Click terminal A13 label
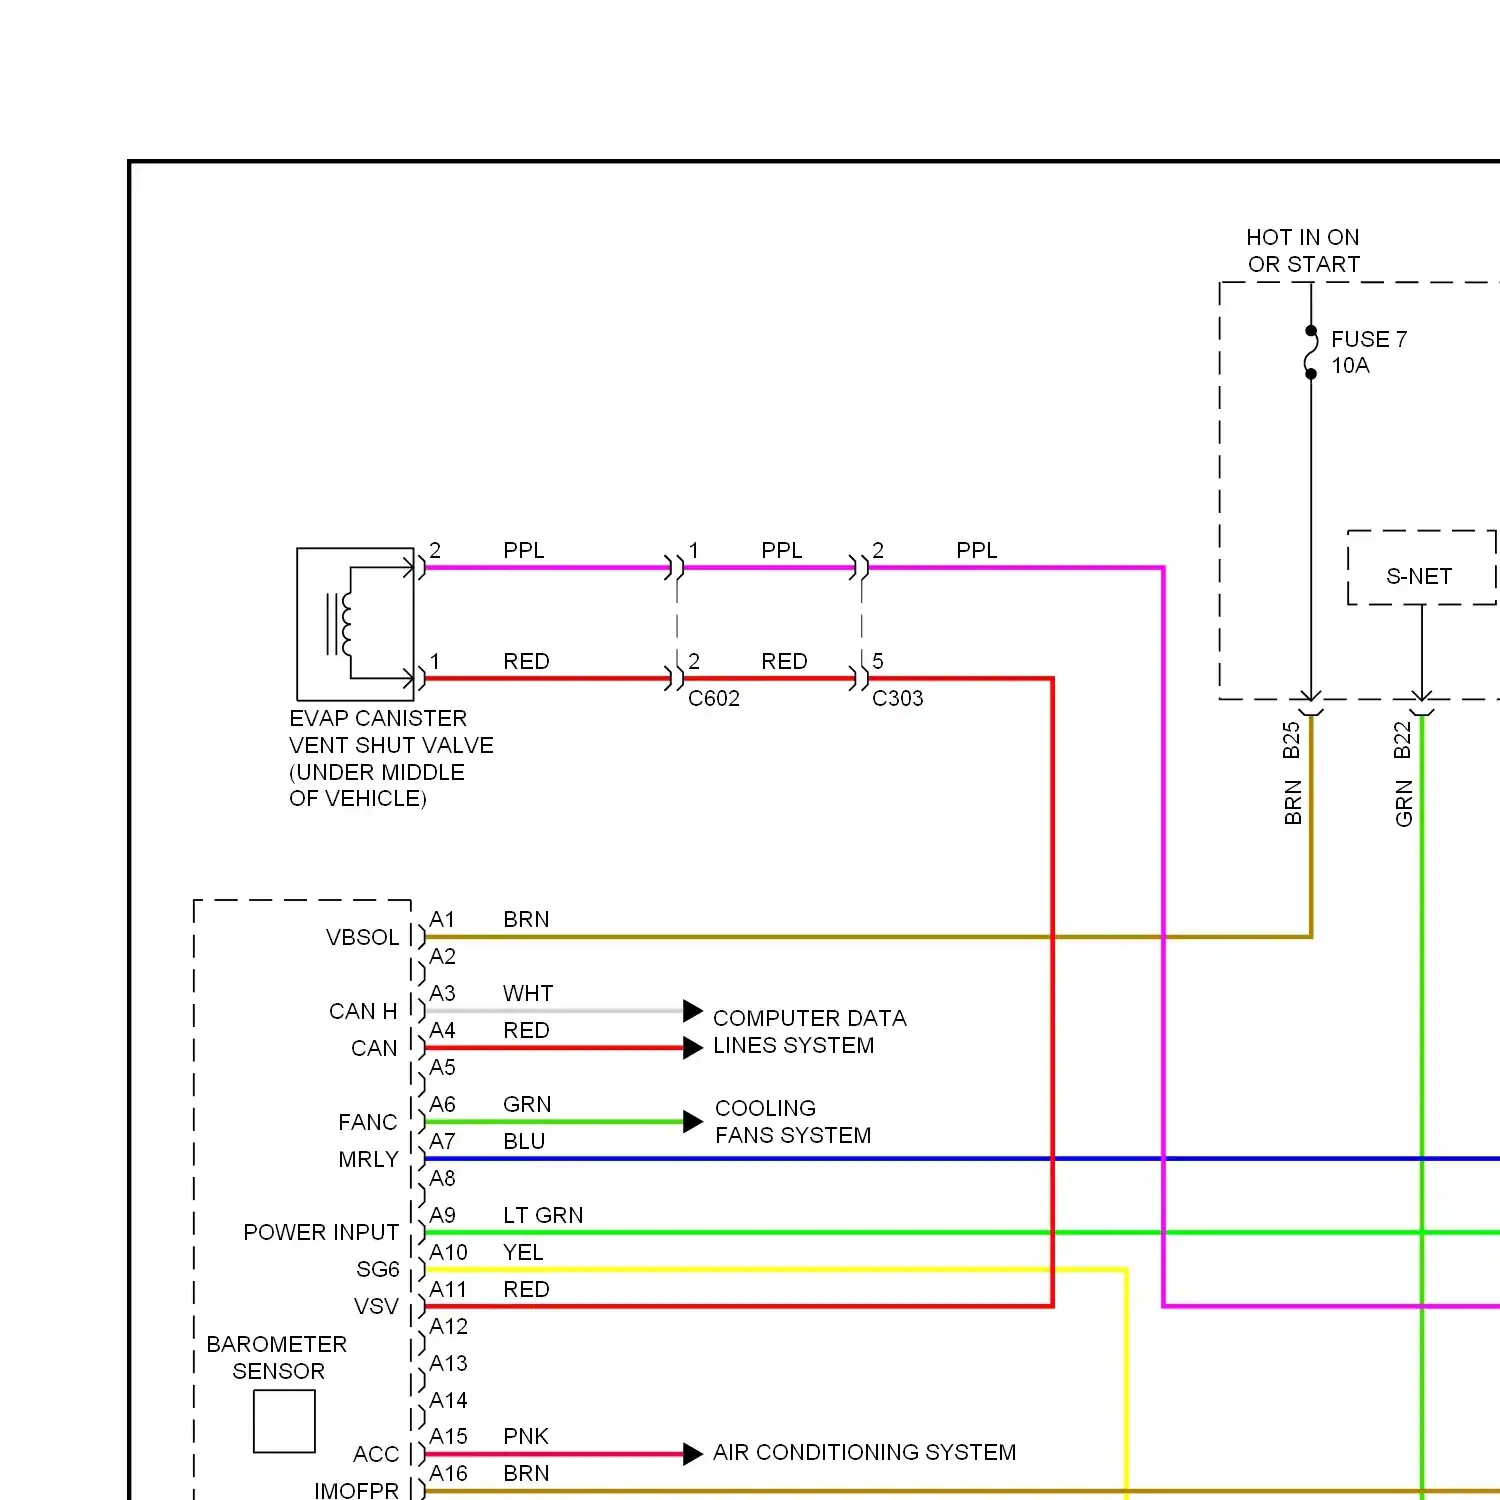 448,1364
